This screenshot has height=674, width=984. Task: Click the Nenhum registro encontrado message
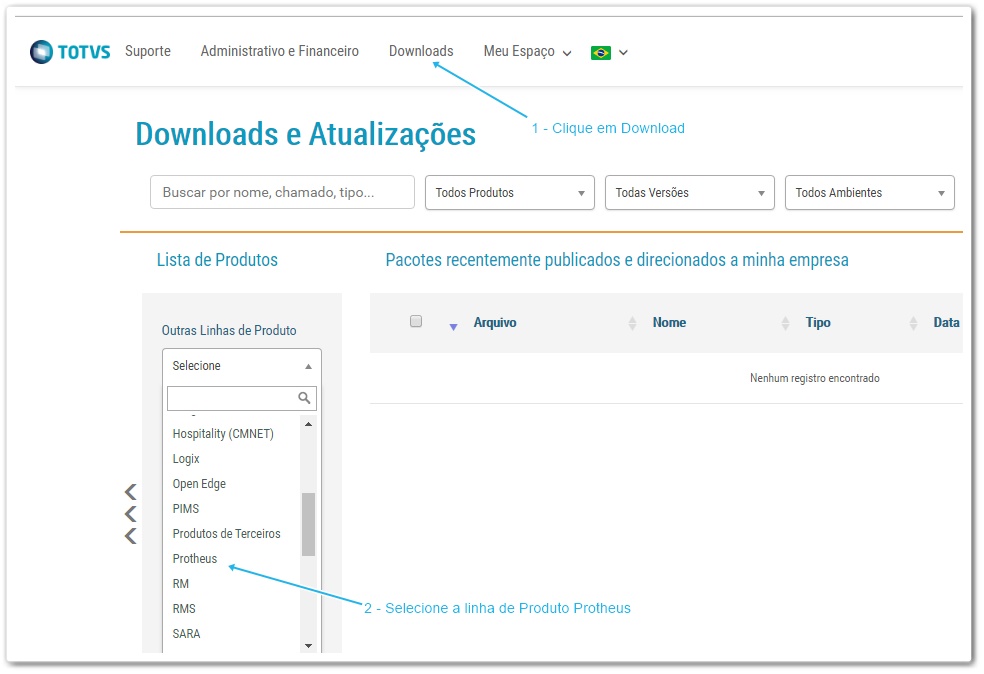pos(815,378)
